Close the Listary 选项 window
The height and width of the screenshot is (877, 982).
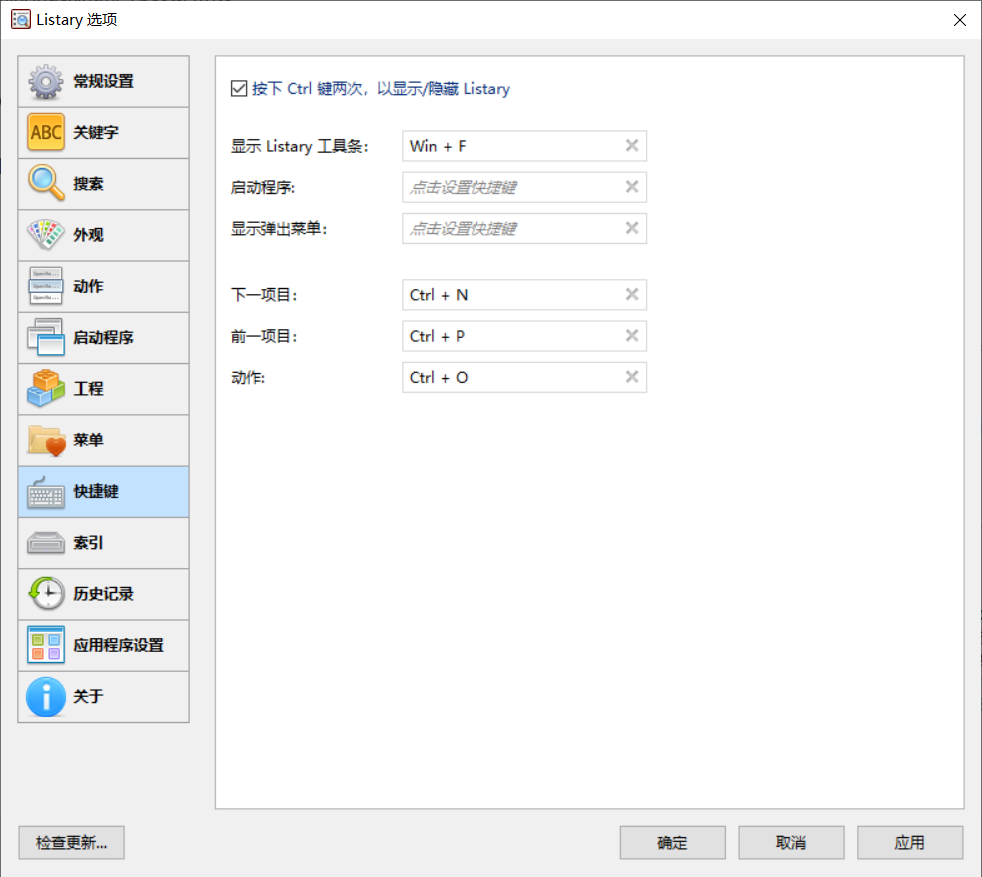click(x=959, y=20)
